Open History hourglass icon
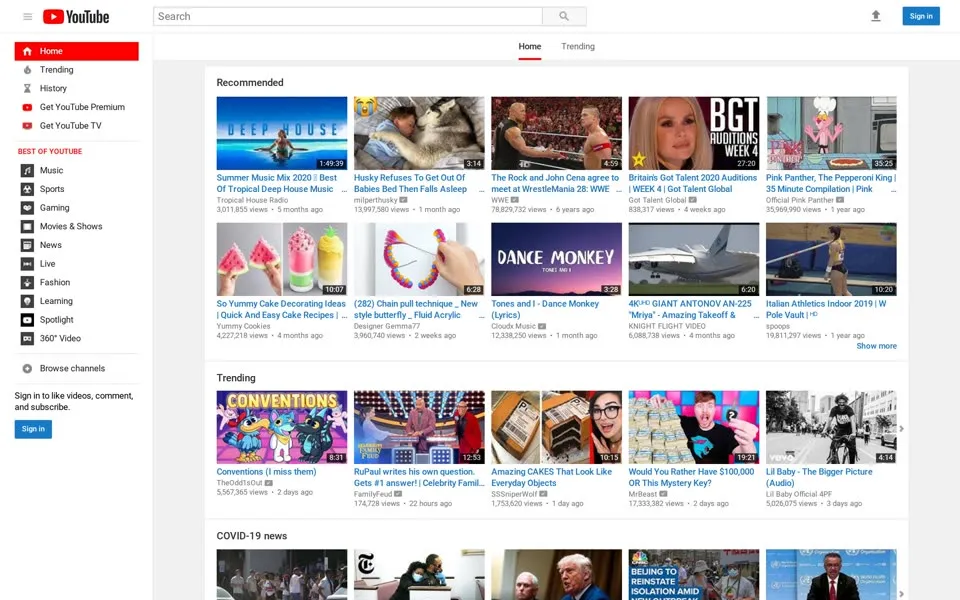 coord(27,88)
